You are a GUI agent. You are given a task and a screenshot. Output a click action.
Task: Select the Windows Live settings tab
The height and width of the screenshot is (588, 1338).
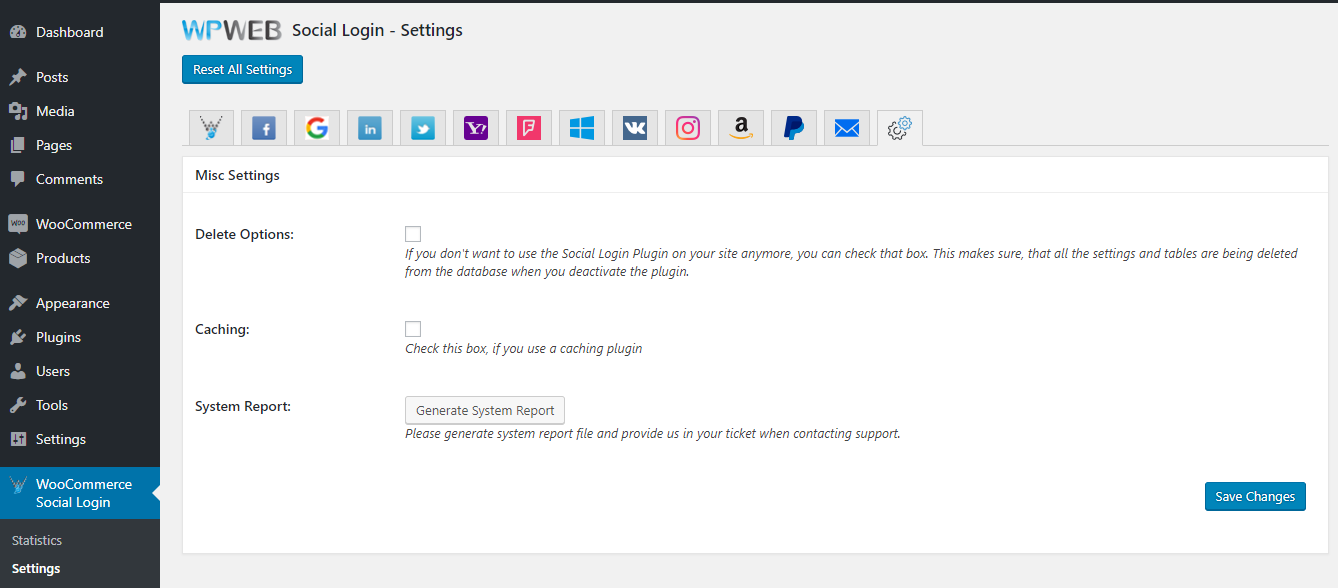pyautogui.click(x=582, y=128)
